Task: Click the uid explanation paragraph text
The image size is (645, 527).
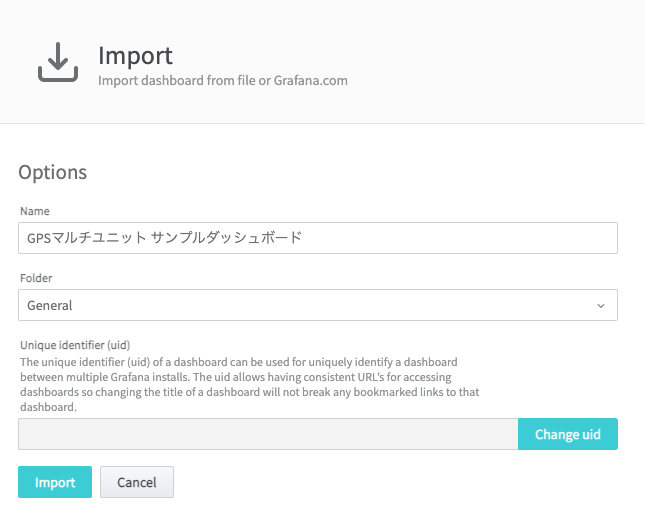Action: (250, 384)
